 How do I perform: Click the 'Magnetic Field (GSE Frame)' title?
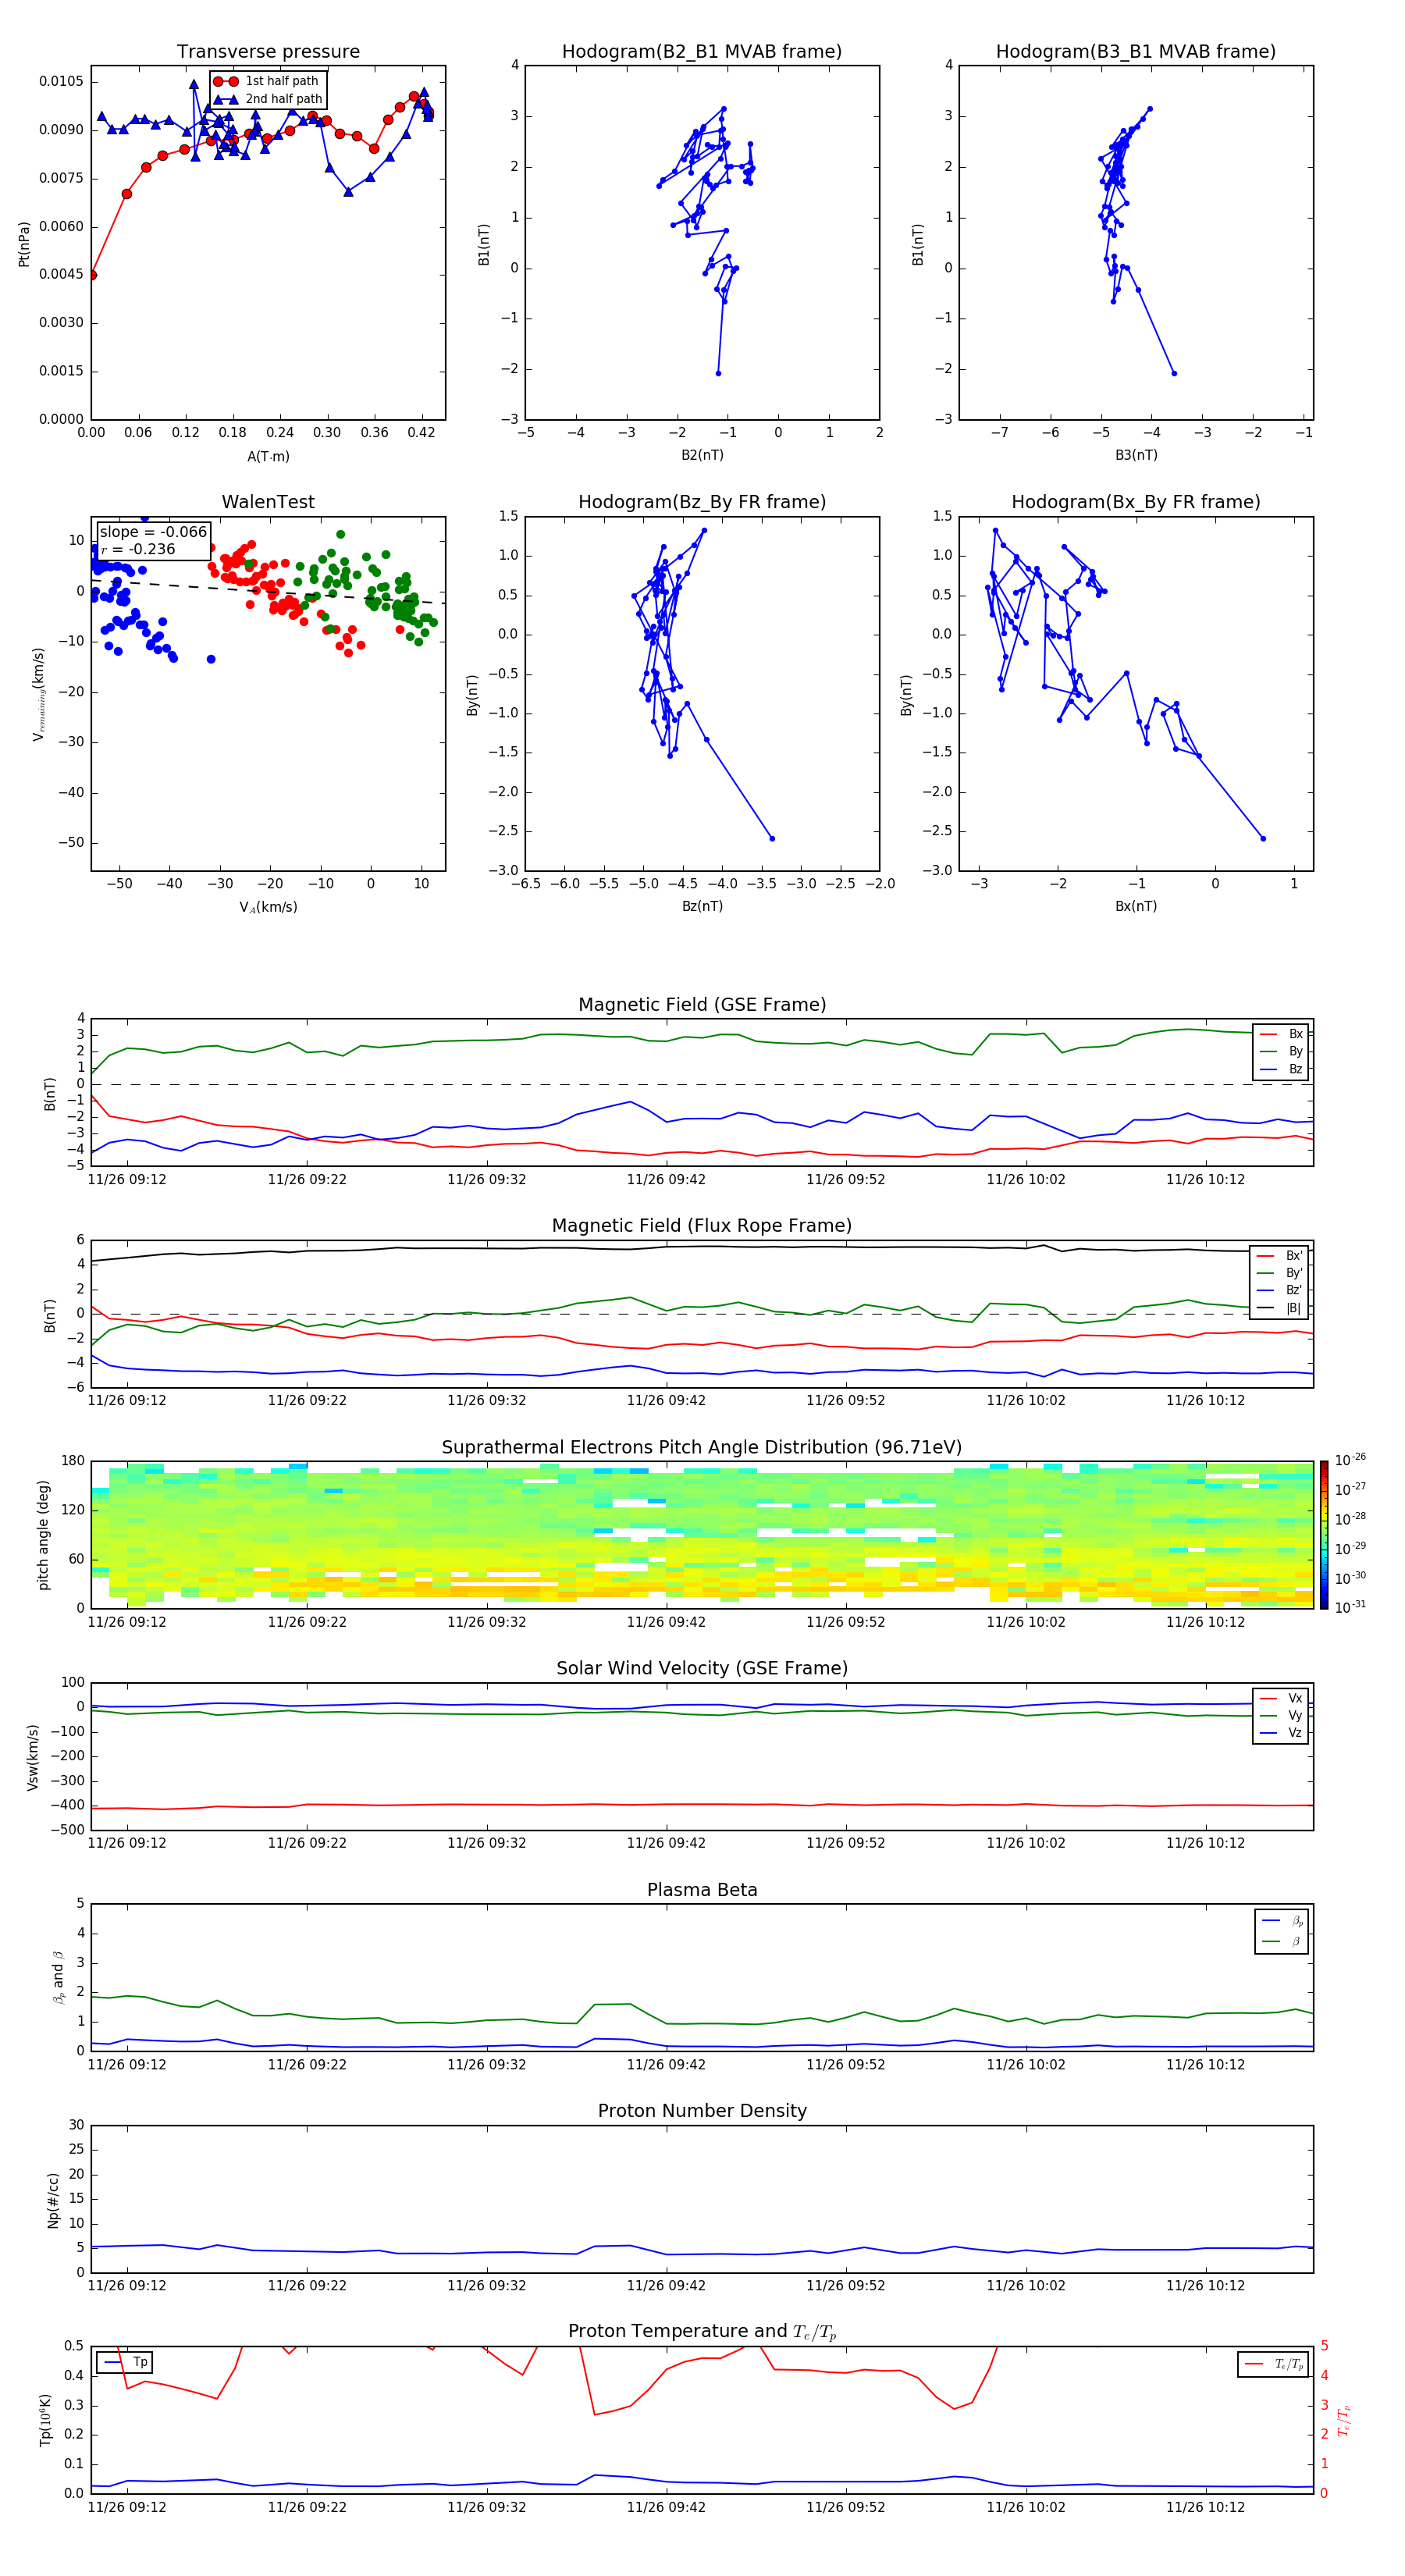[x=702, y=1005]
